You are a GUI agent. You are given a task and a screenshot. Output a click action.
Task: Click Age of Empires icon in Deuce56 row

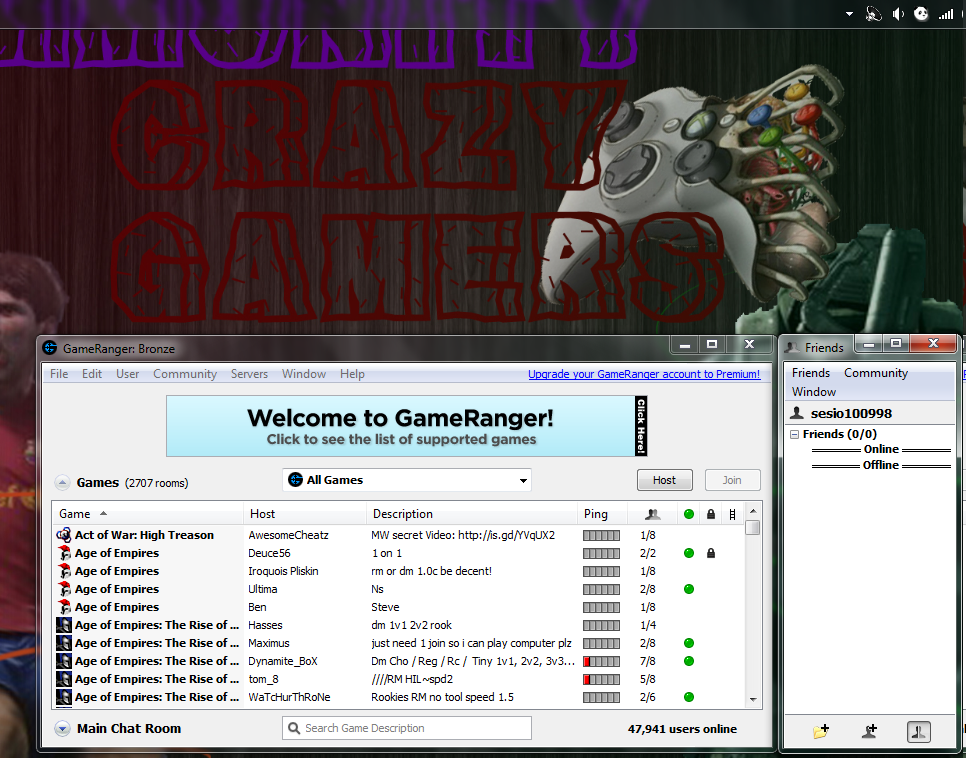coord(64,553)
